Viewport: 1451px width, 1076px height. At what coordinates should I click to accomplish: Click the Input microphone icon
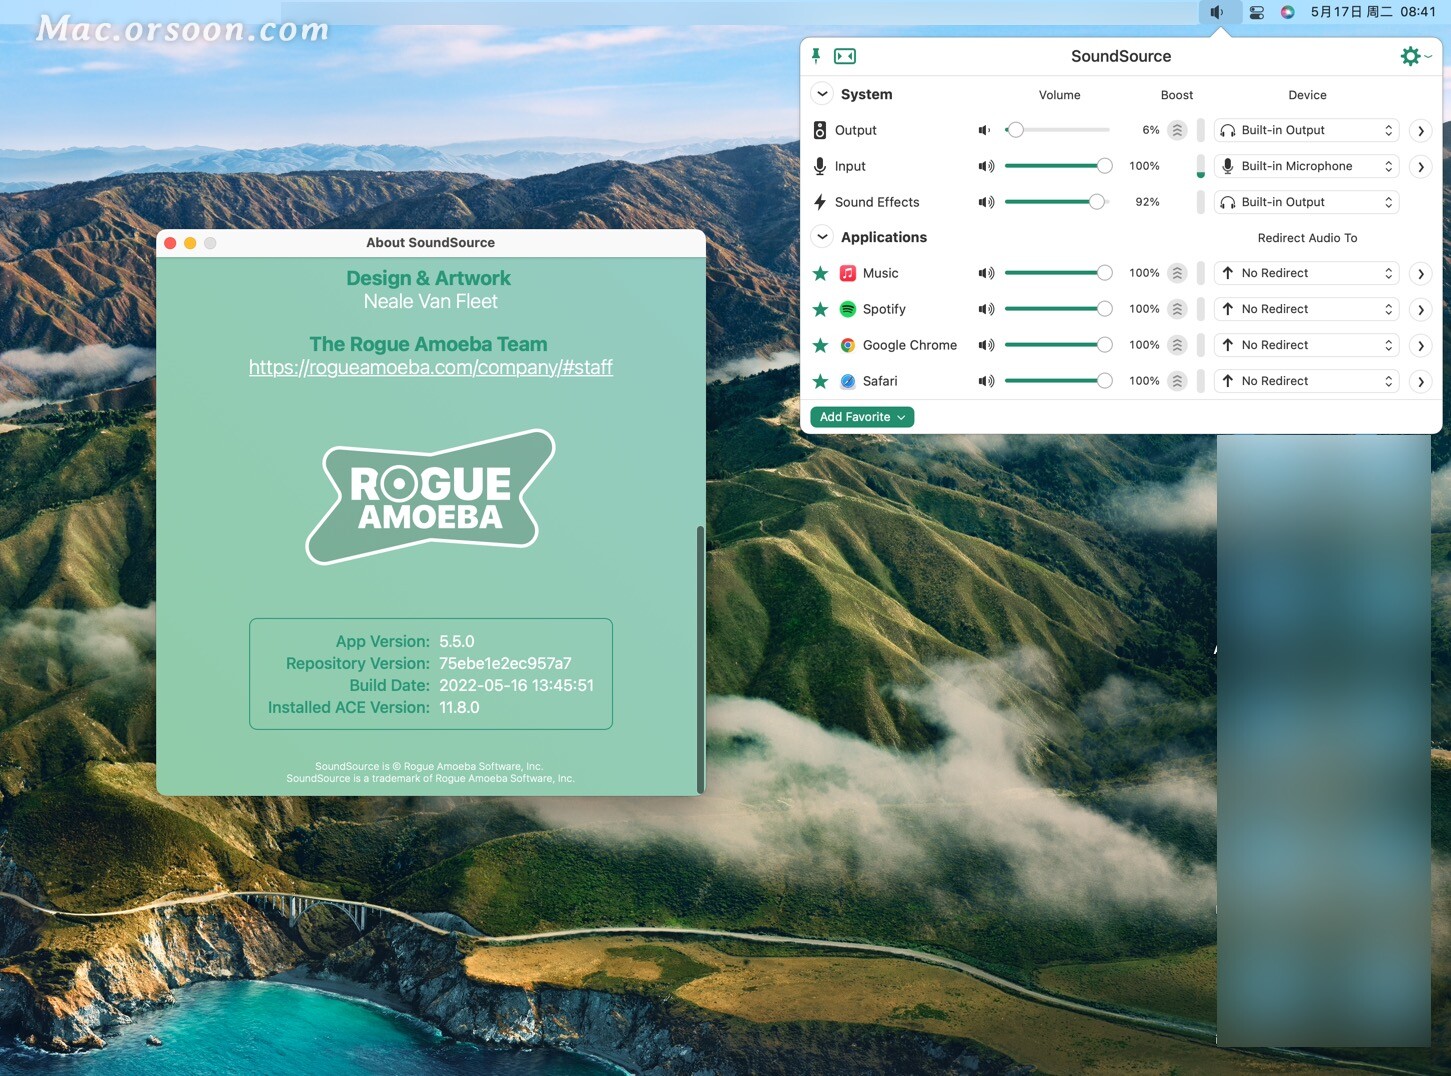click(820, 166)
